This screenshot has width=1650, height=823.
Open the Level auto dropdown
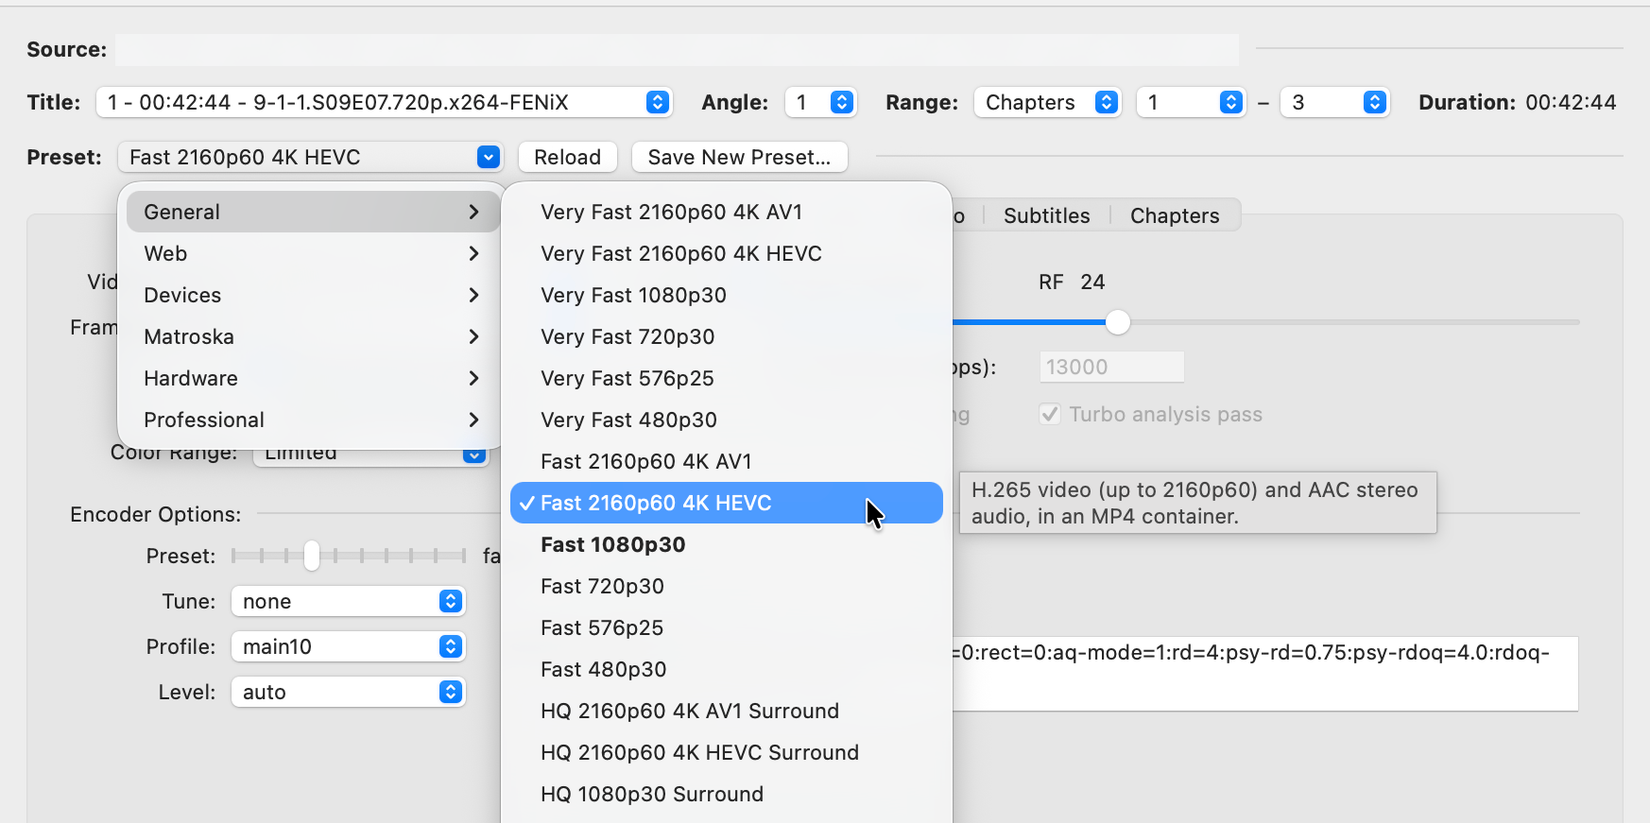[x=348, y=692]
